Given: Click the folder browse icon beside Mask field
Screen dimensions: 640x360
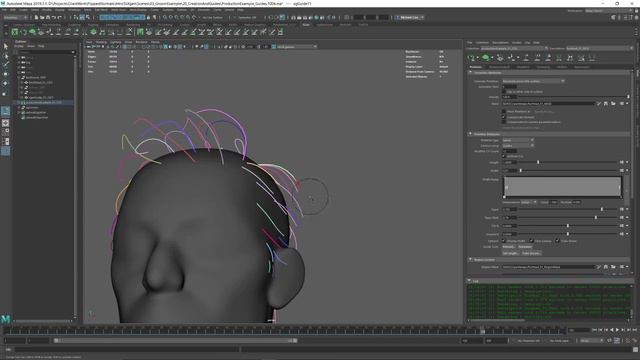Looking at the screenshot, I should [x=613, y=104].
